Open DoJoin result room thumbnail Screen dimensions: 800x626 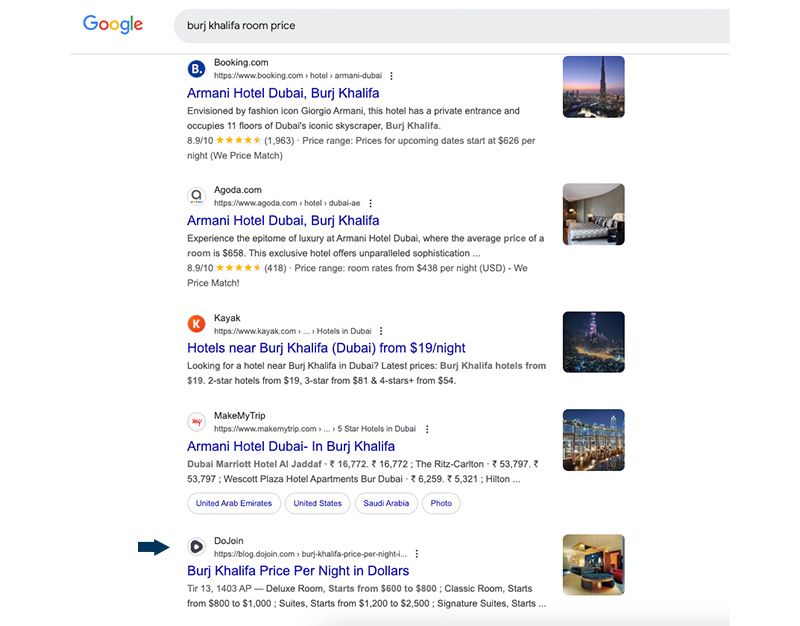tap(593, 565)
